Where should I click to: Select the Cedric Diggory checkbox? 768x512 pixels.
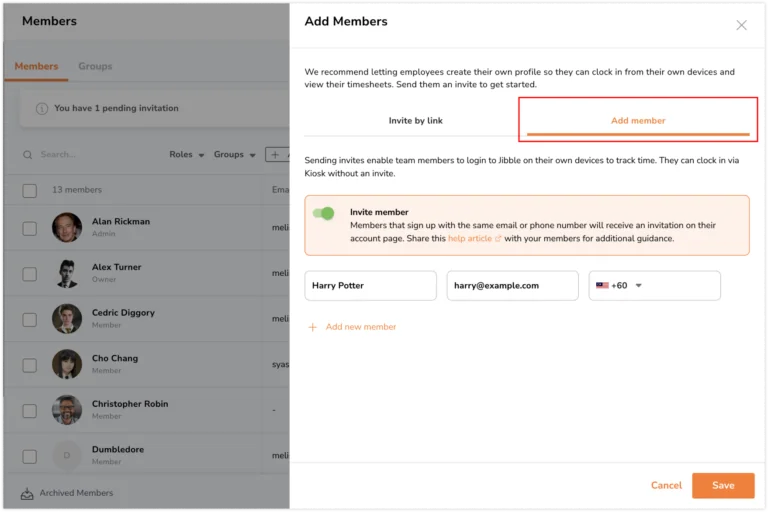coord(29,319)
